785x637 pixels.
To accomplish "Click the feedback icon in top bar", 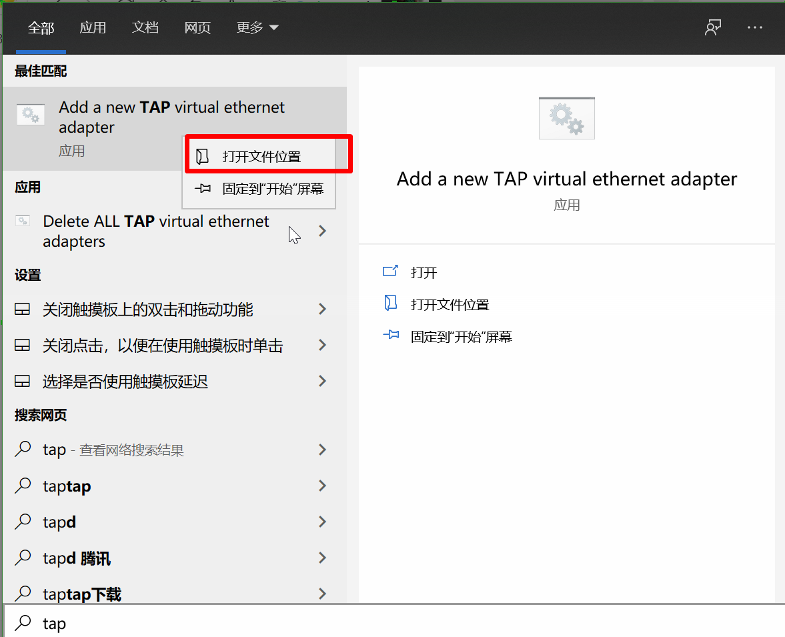I will 712,28.
